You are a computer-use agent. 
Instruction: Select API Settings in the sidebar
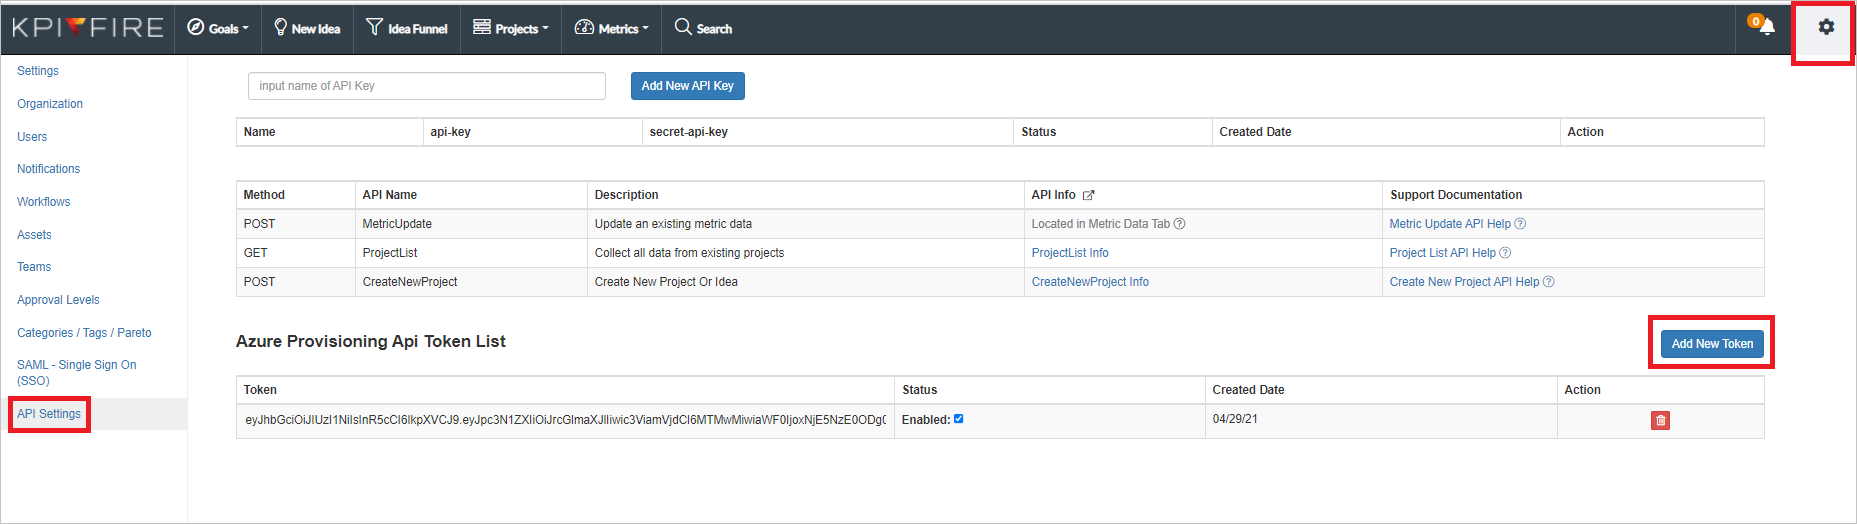[x=49, y=414]
